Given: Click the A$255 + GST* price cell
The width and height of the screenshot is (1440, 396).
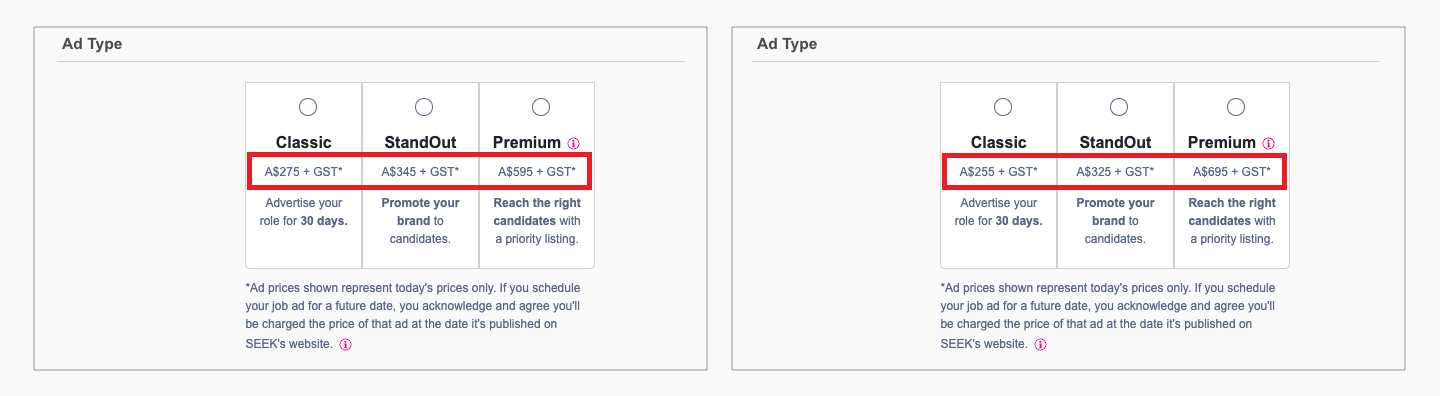Looking at the screenshot, I should tap(999, 172).
